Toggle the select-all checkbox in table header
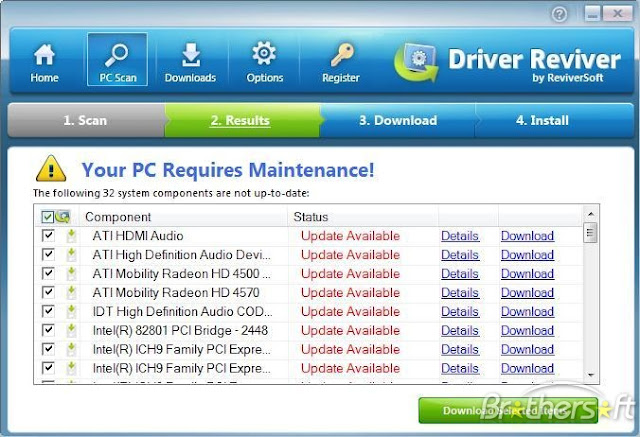This screenshot has width=640, height=437. 47,217
